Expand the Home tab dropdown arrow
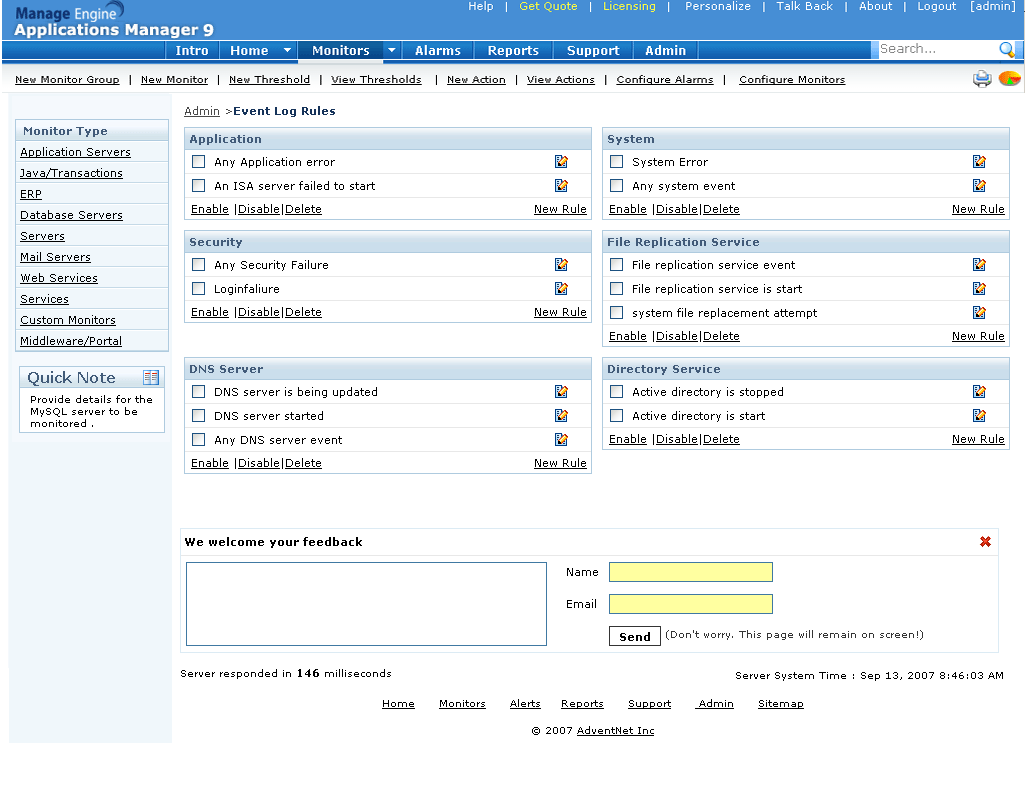The width and height of the screenshot is (1025, 800). click(x=287, y=51)
